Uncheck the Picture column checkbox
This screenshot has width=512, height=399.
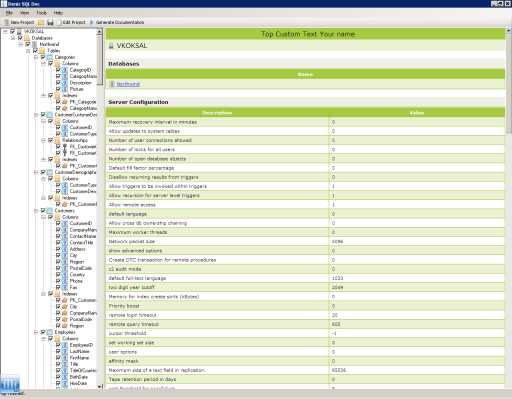(x=58, y=89)
